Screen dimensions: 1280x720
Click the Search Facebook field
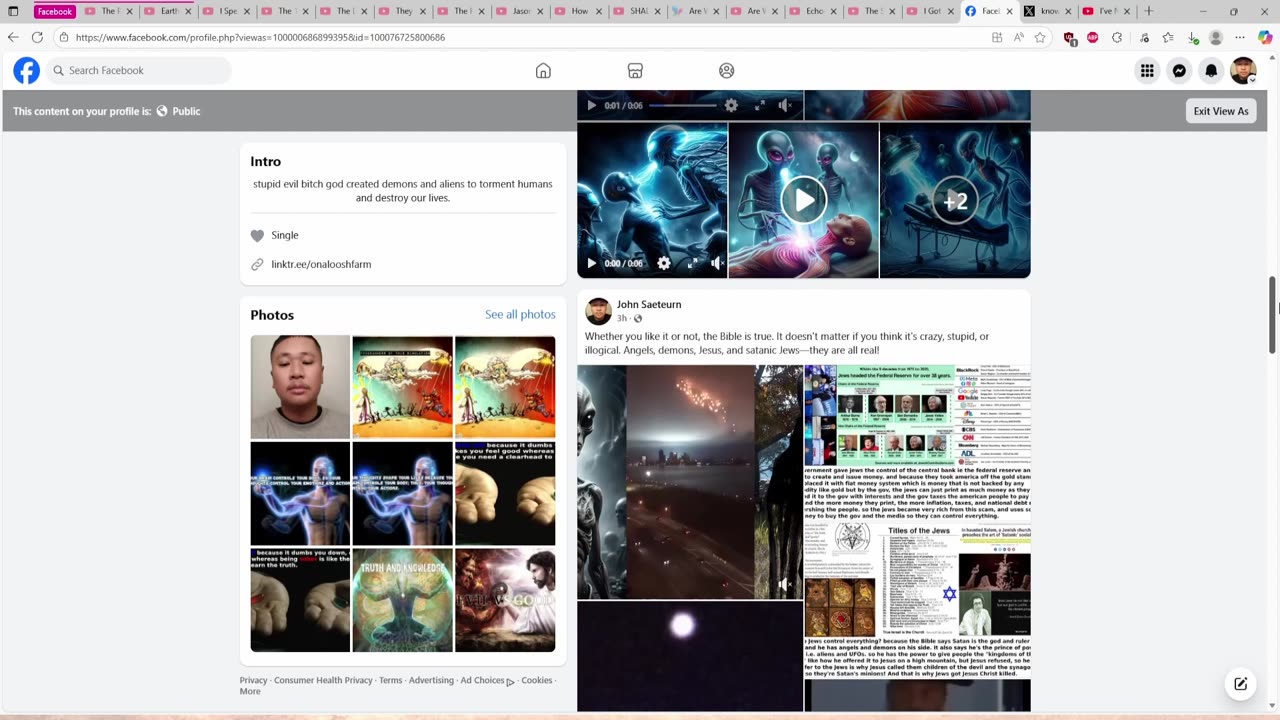tap(139, 71)
